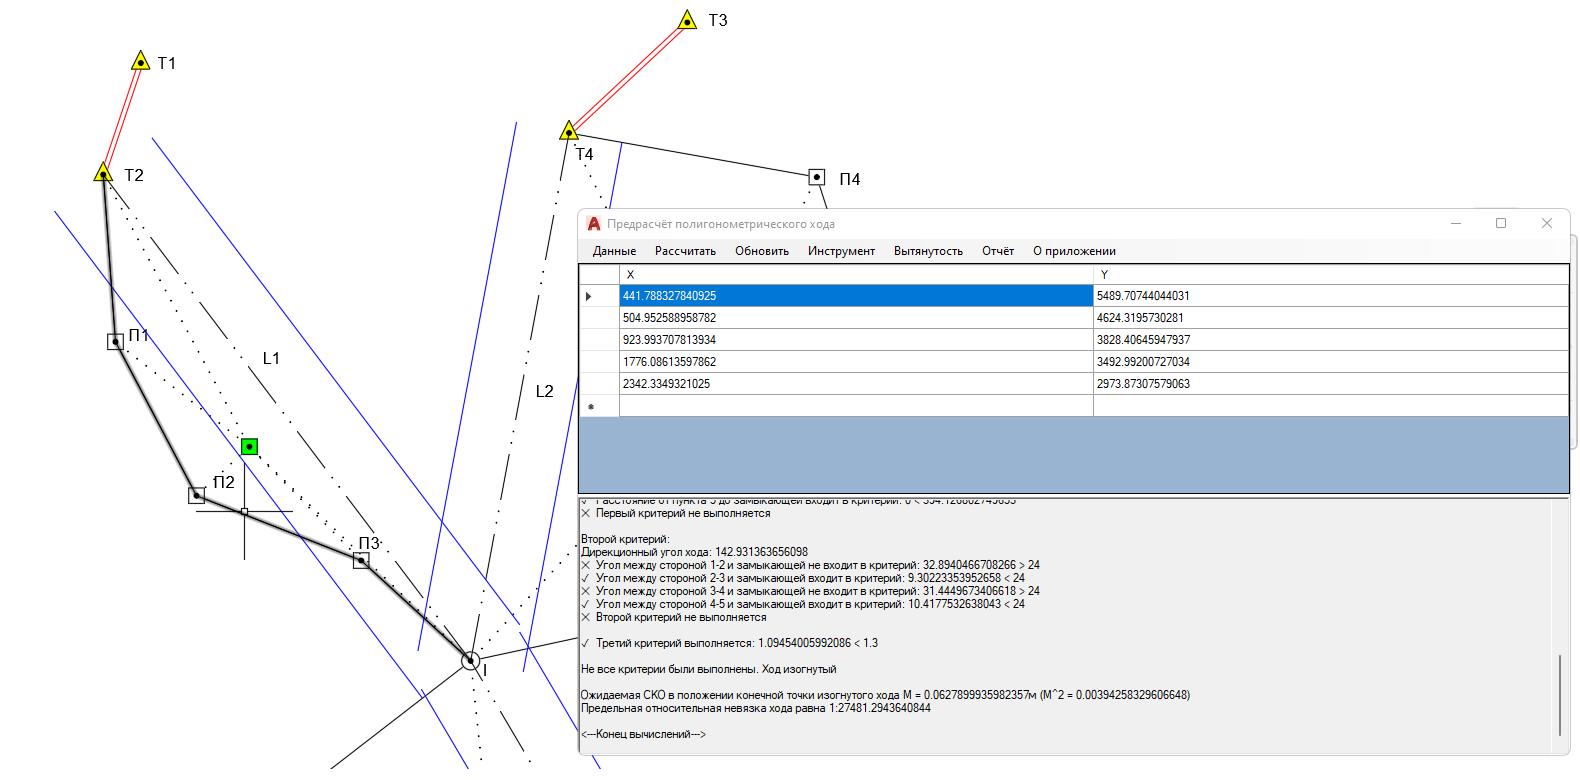This screenshot has height=780, width=1580.
Task: Select the T2 triangle station point
Action: pyautogui.click(x=103, y=174)
